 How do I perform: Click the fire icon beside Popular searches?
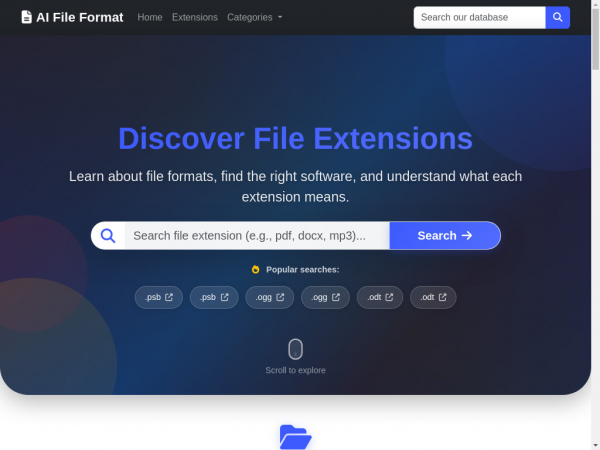point(256,269)
